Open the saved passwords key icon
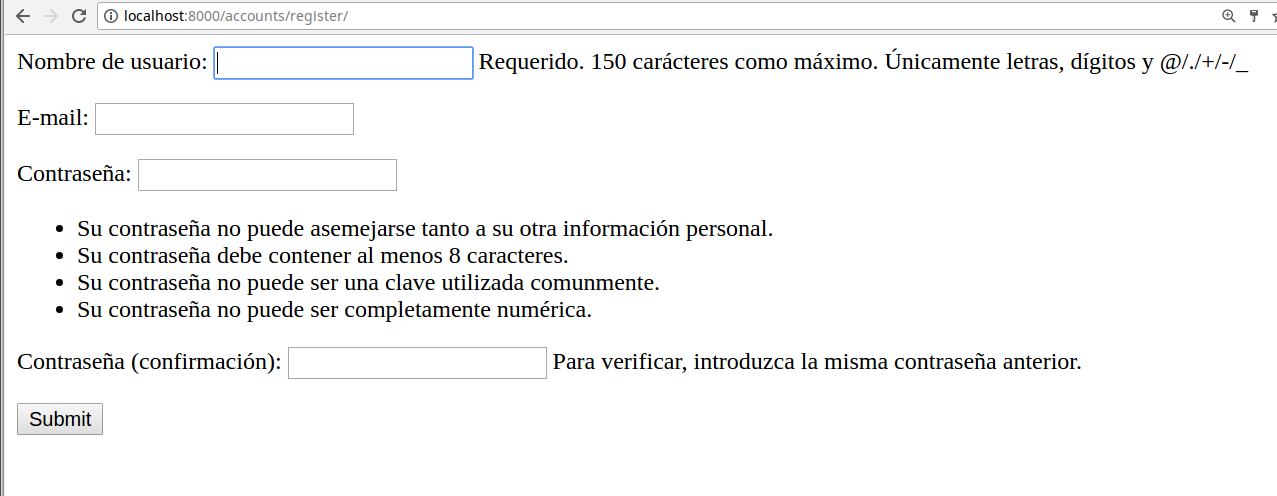The width and height of the screenshot is (1277, 496). (1254, 16)
